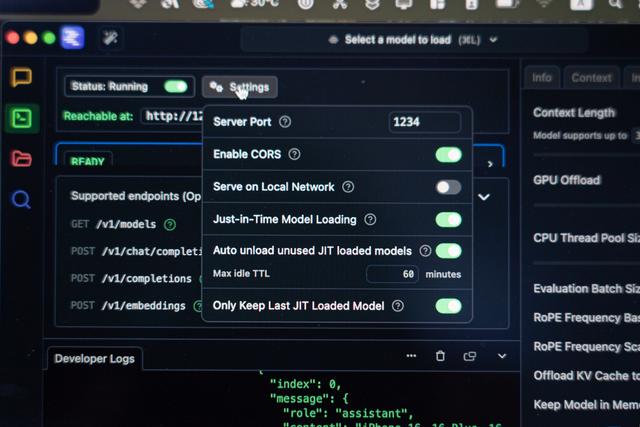Pop out the Developer Logs panel
The image size is (640, 427).
(x=469, y=356)
